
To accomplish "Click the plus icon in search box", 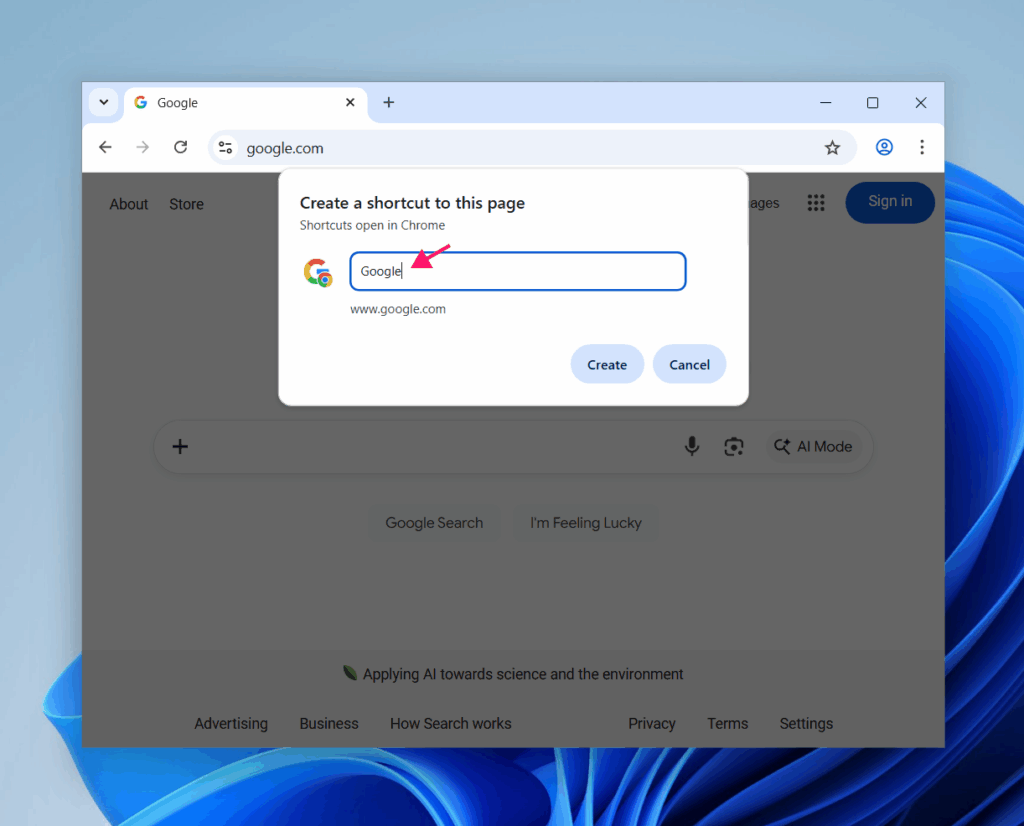I will coord(180,447).
